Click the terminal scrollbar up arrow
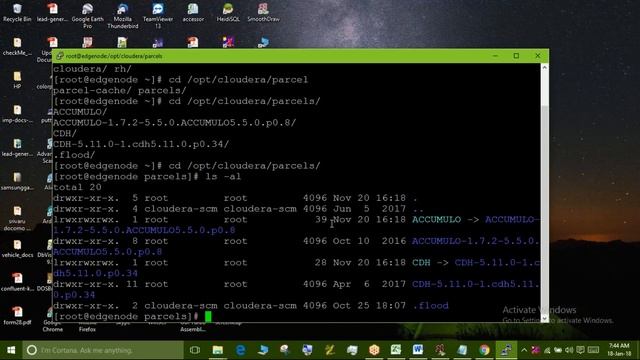Screen dimensions: 640x360 [544, 68]
